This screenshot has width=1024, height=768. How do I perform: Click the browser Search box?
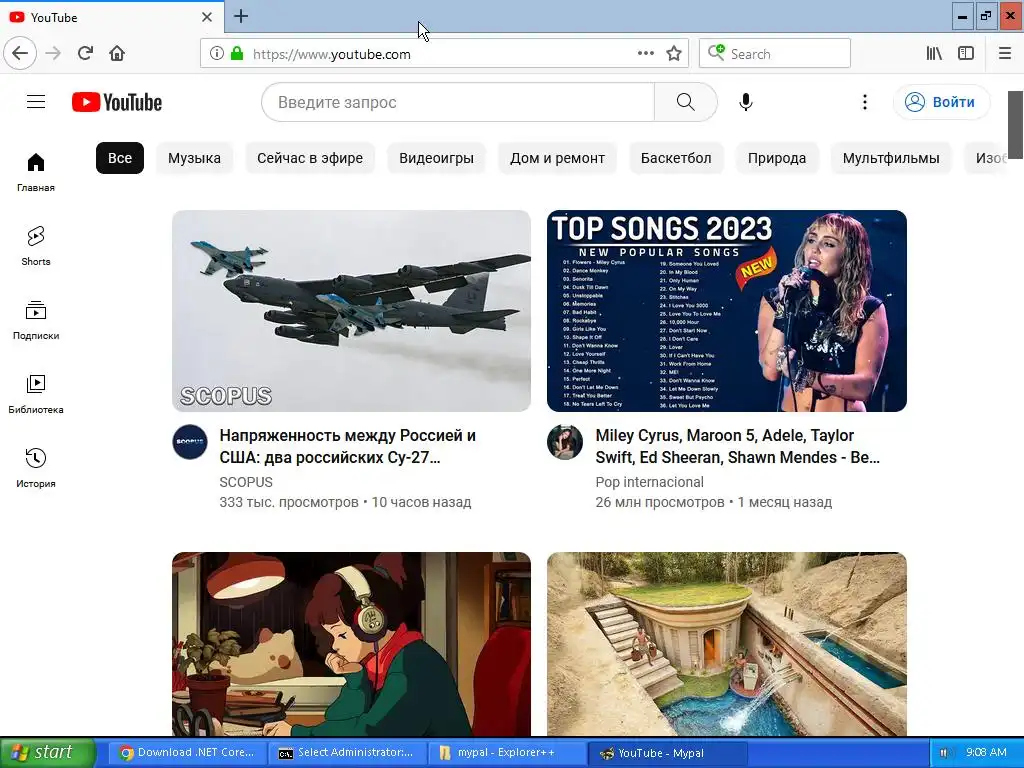pyautogui.click(x=775, y=54)
